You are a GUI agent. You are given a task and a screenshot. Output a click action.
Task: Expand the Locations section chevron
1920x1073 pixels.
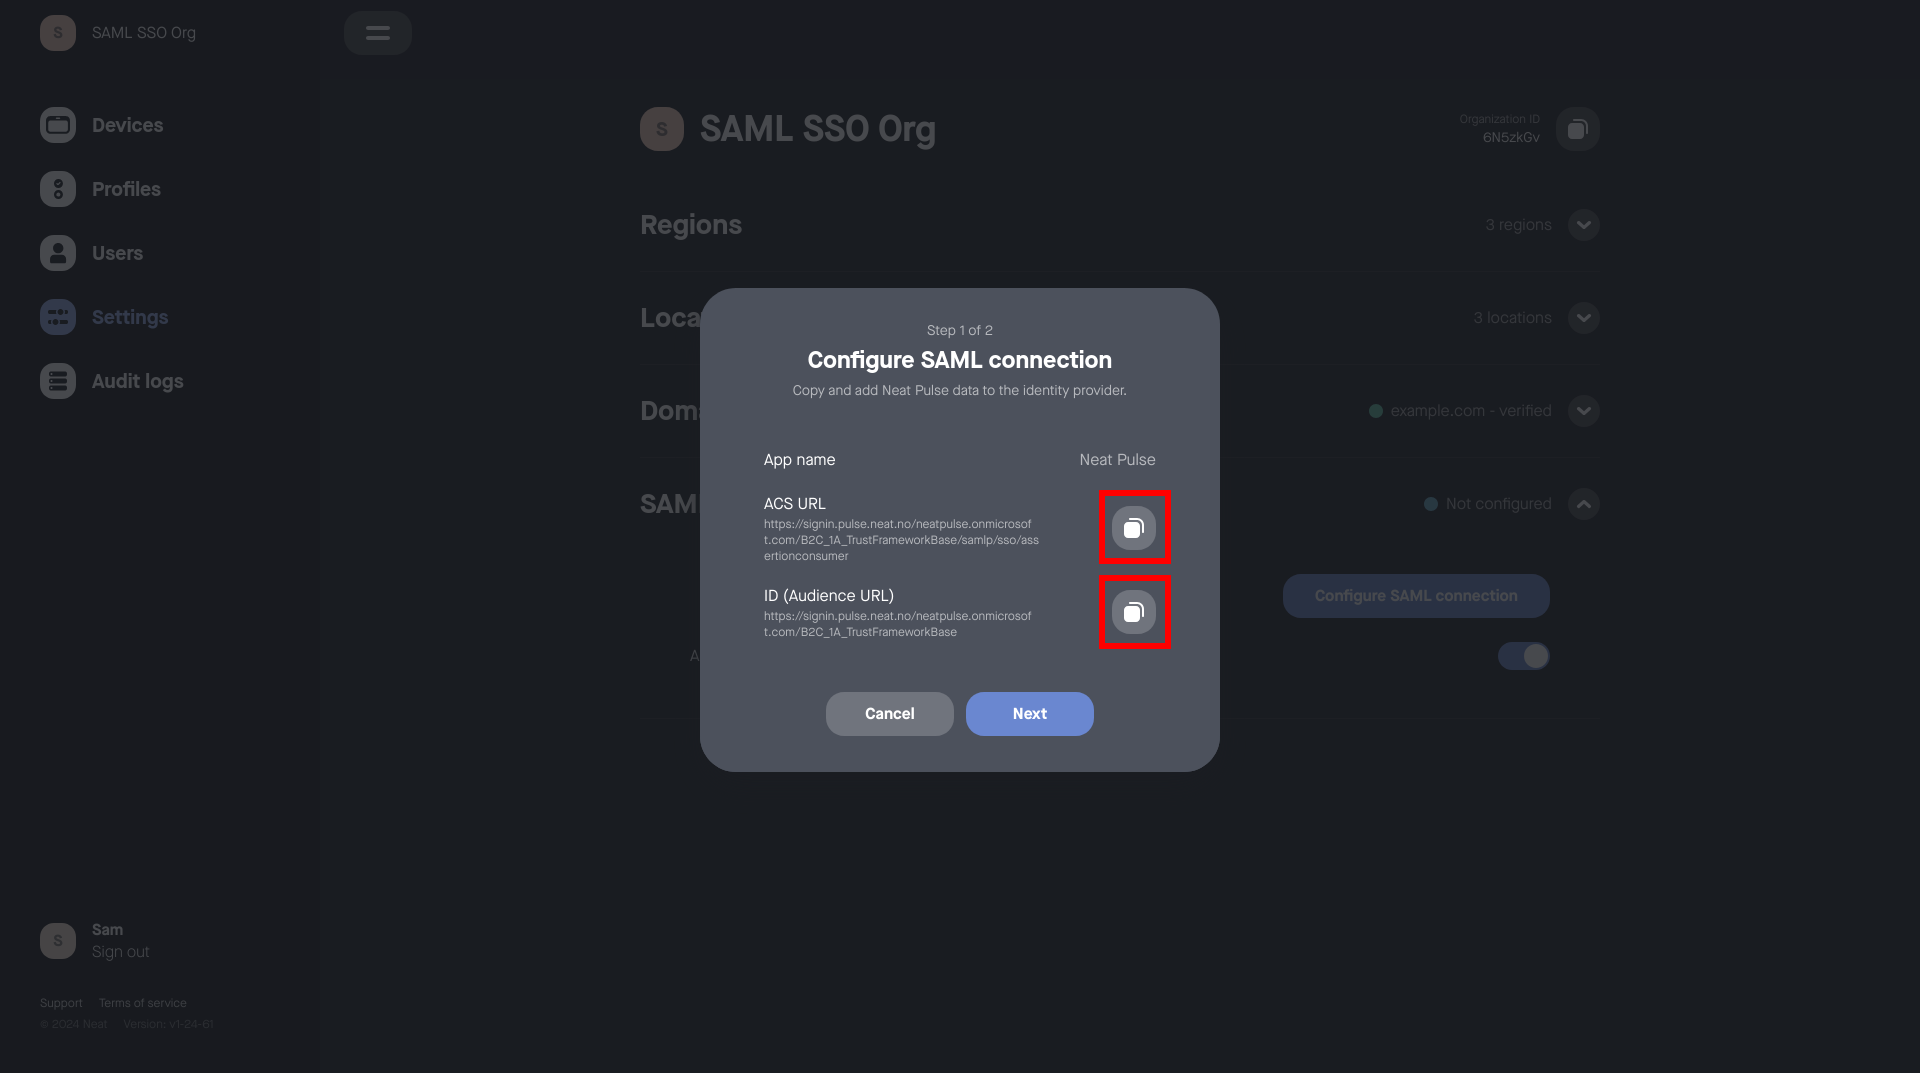coord(1583,318)
